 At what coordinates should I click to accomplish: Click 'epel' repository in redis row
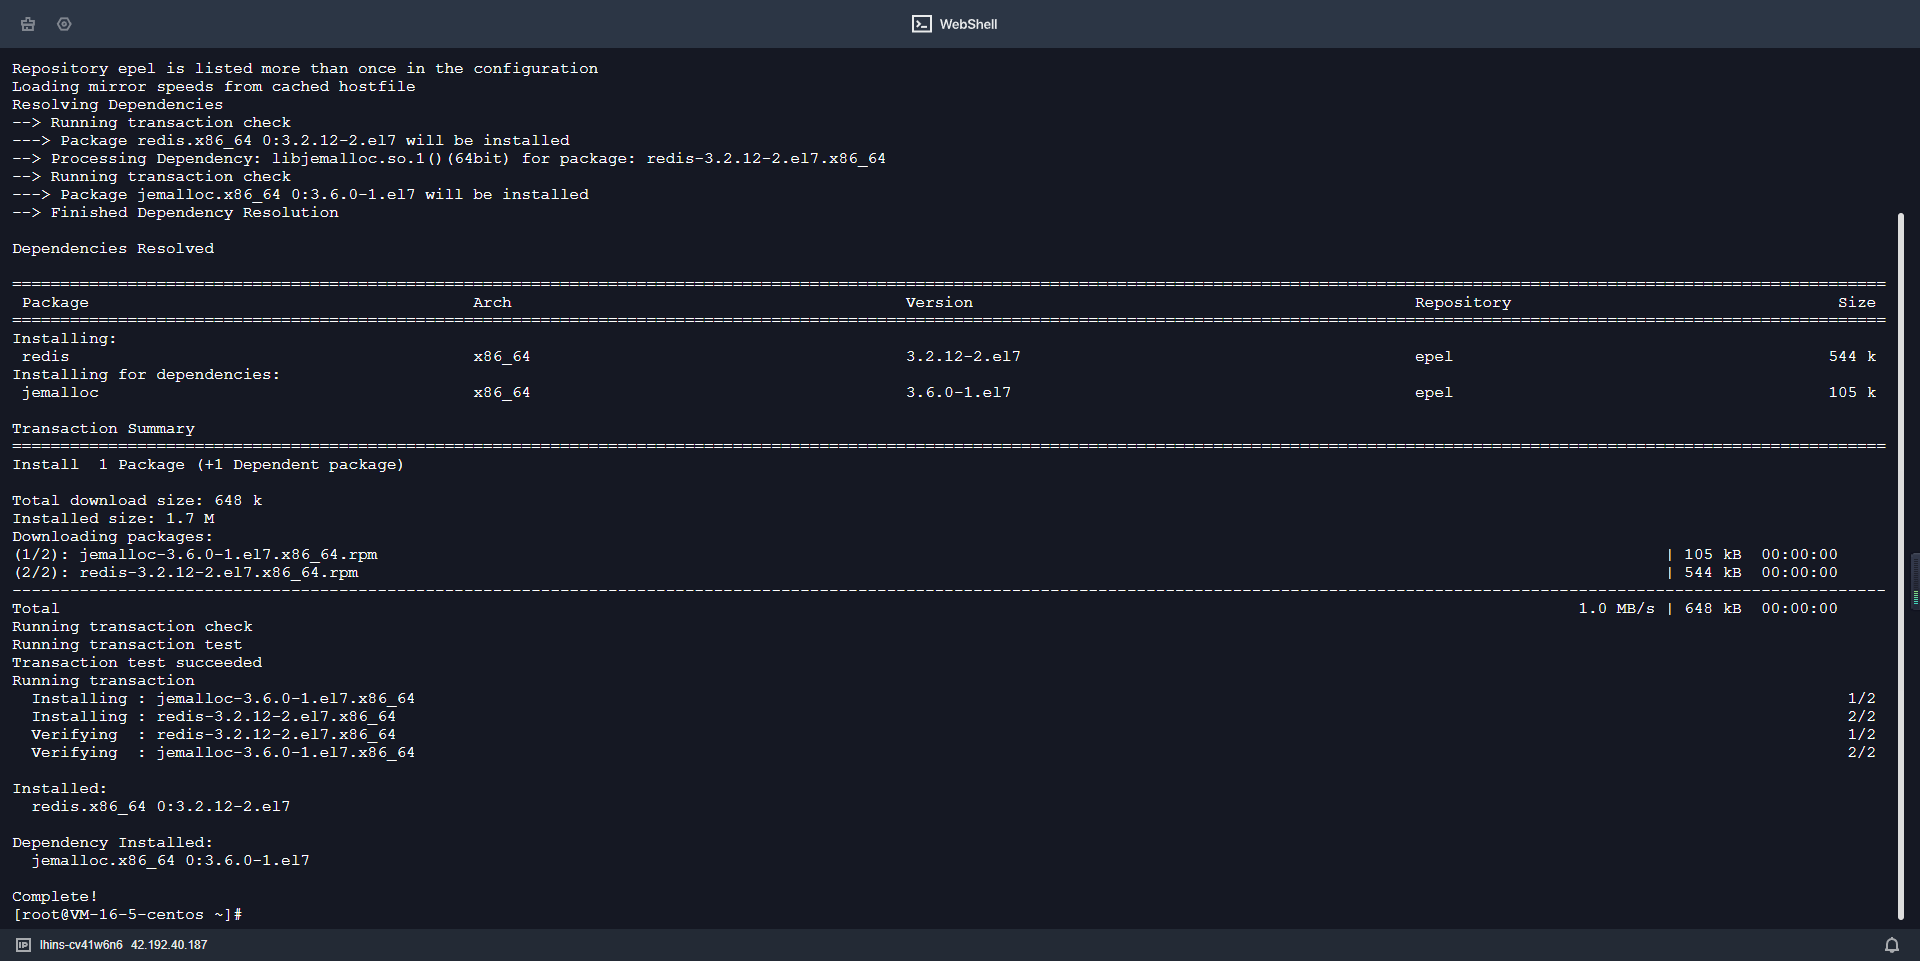(1434, 357)
